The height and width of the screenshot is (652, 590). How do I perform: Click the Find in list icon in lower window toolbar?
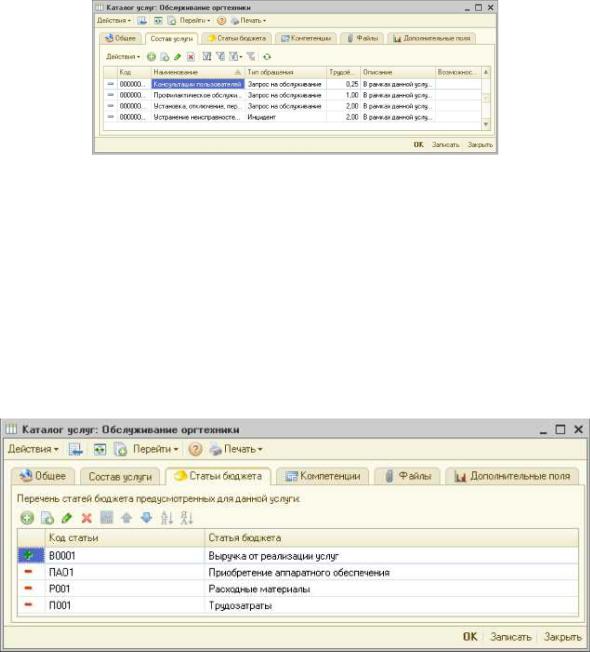[x=76, y=449]
